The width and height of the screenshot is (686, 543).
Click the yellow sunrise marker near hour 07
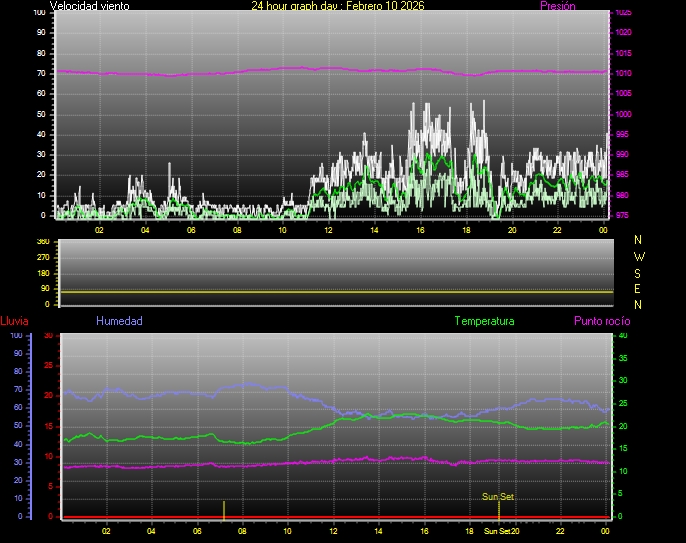tap(224, 509)
